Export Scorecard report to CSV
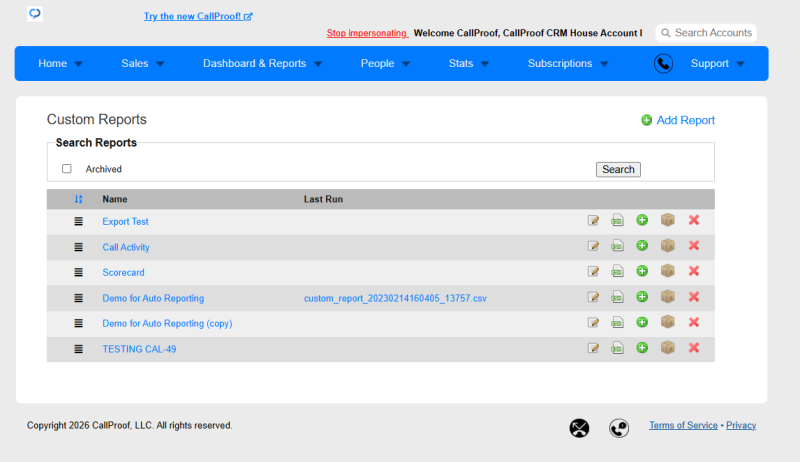Viewport: 800px width, 462px height. point(617,271)
